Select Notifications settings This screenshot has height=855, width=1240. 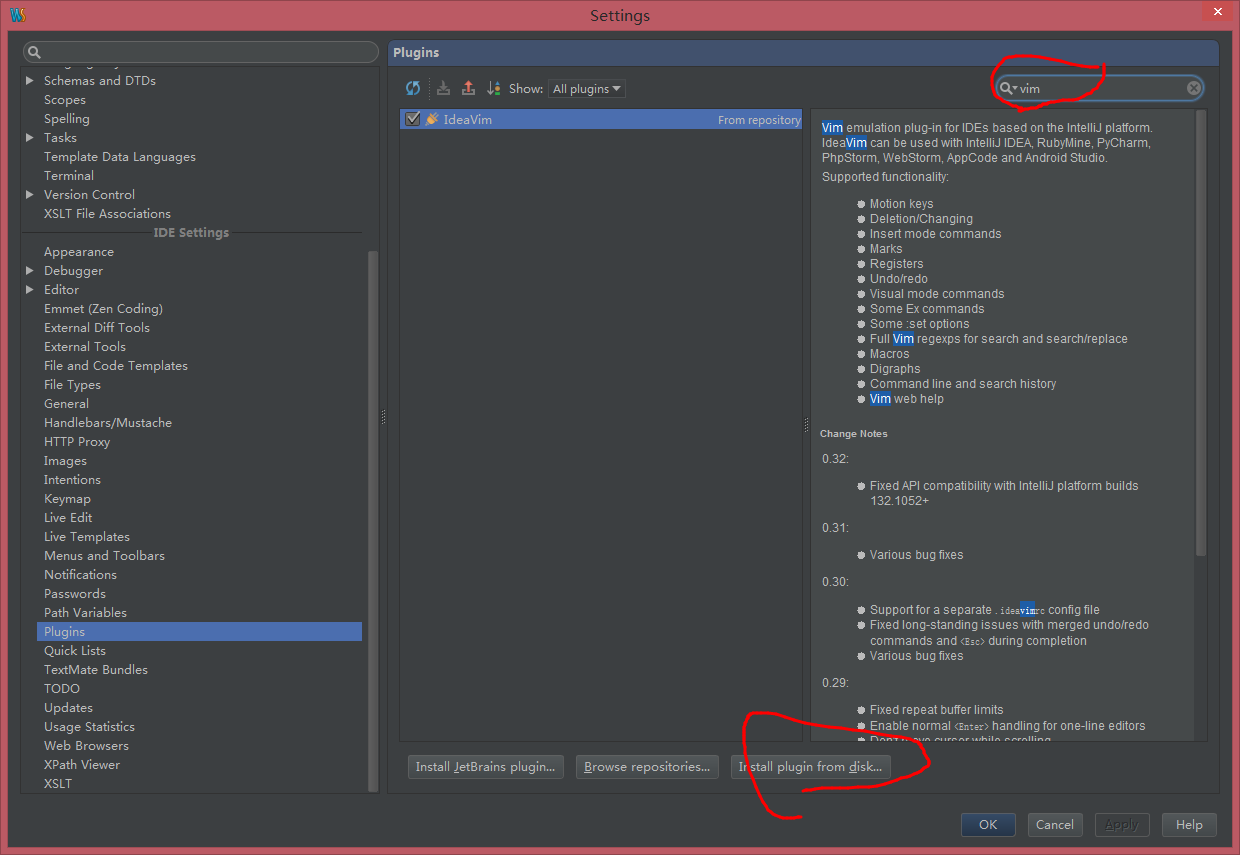point(80,575)
